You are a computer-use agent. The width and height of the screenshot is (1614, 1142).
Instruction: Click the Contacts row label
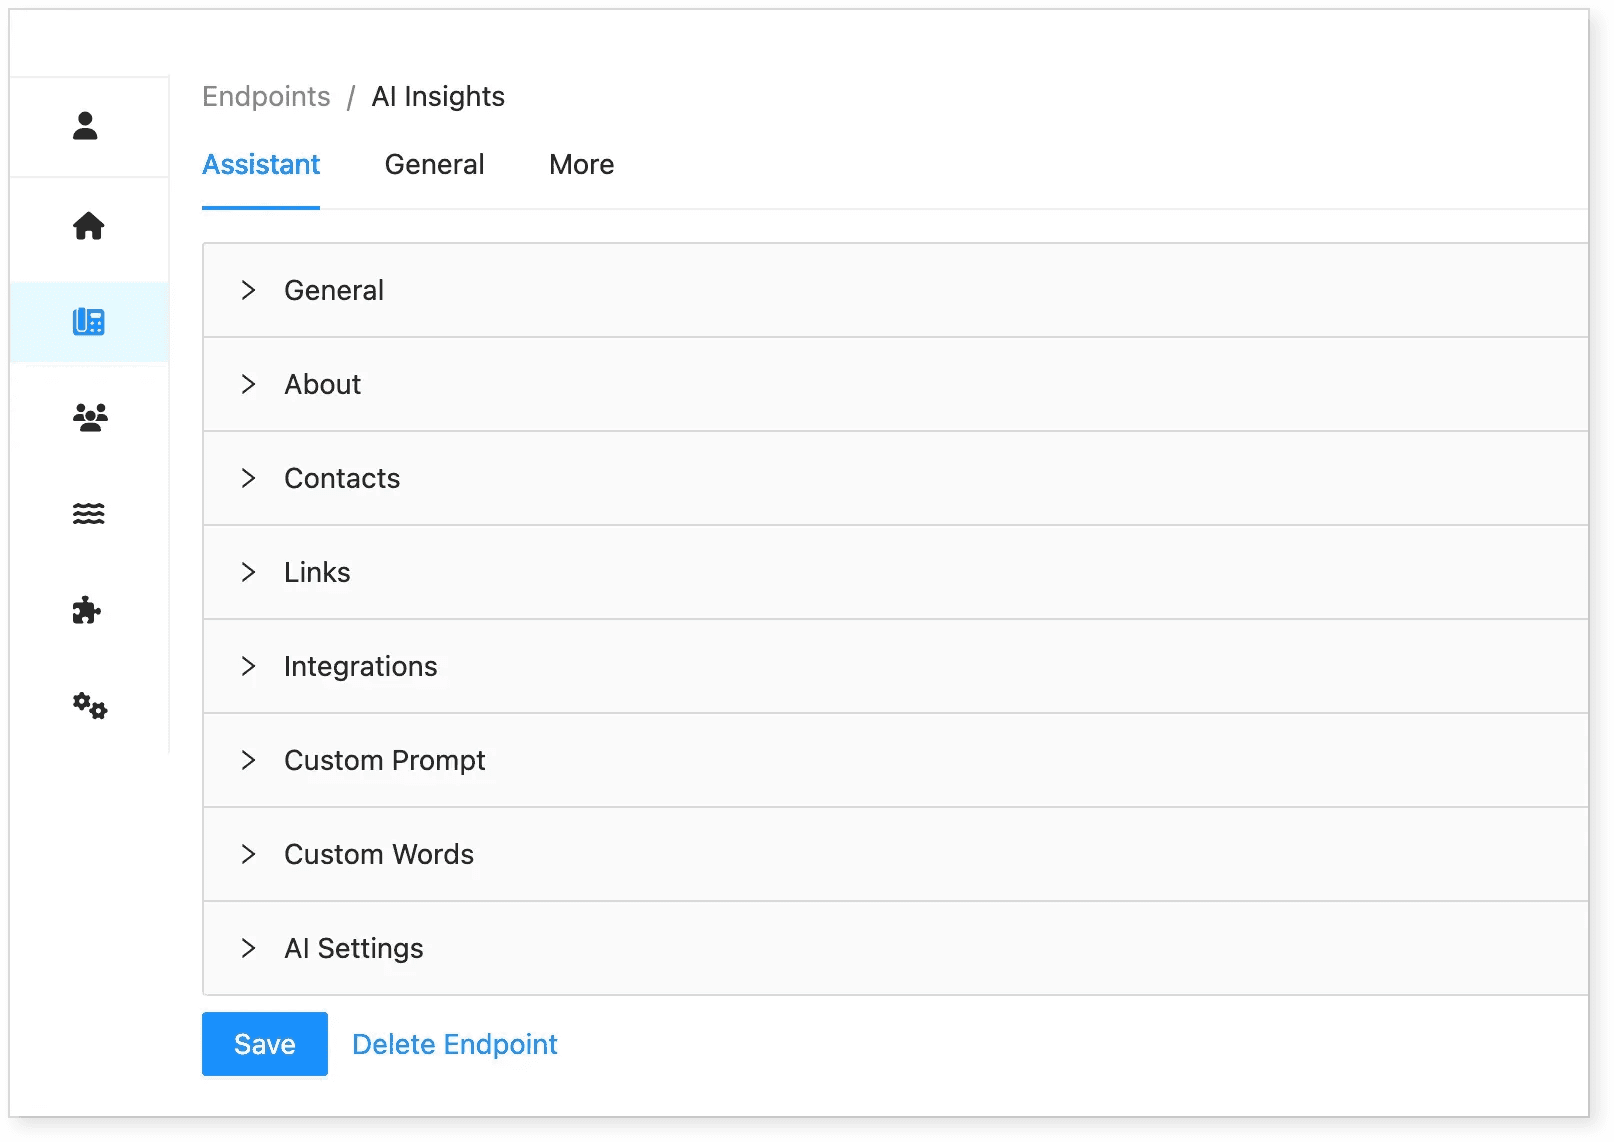[x=342, y=478]
